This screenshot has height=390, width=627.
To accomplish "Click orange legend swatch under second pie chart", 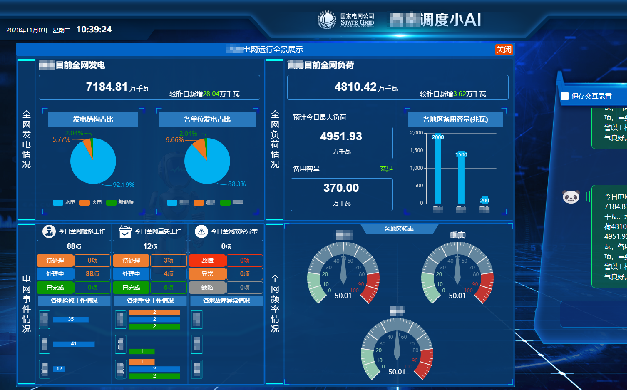I will click(199, 203).
